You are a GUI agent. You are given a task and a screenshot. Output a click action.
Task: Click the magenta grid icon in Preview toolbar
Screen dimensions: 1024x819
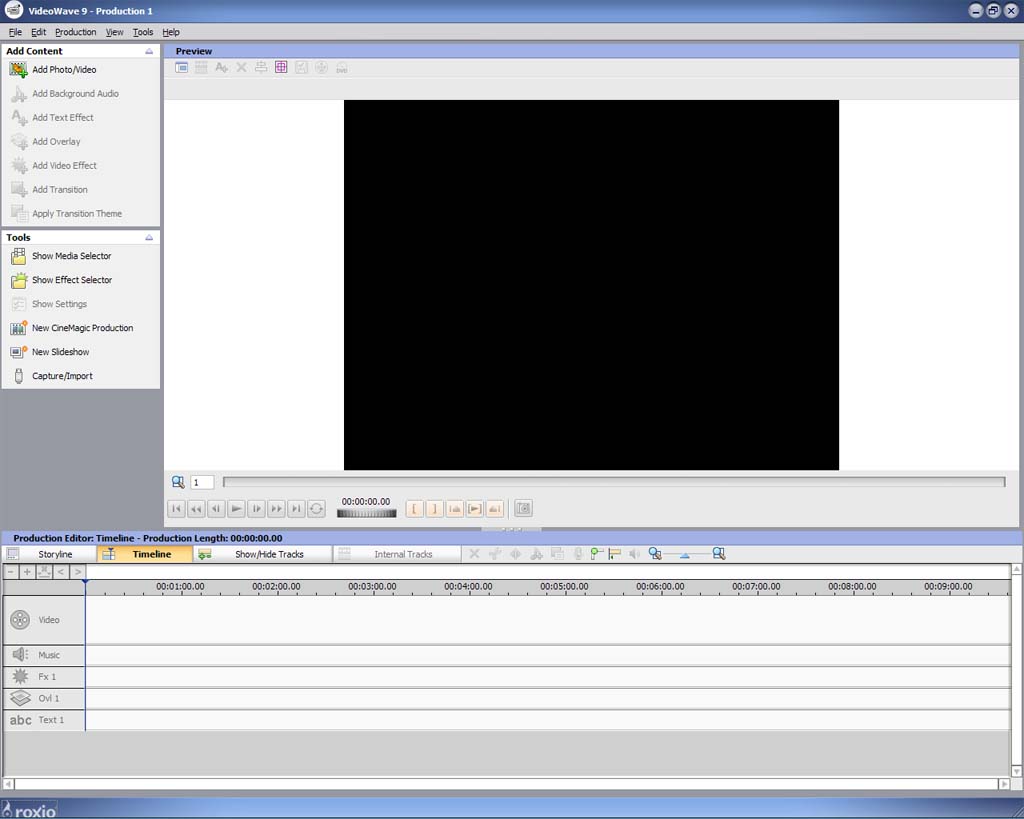[281, 67]
